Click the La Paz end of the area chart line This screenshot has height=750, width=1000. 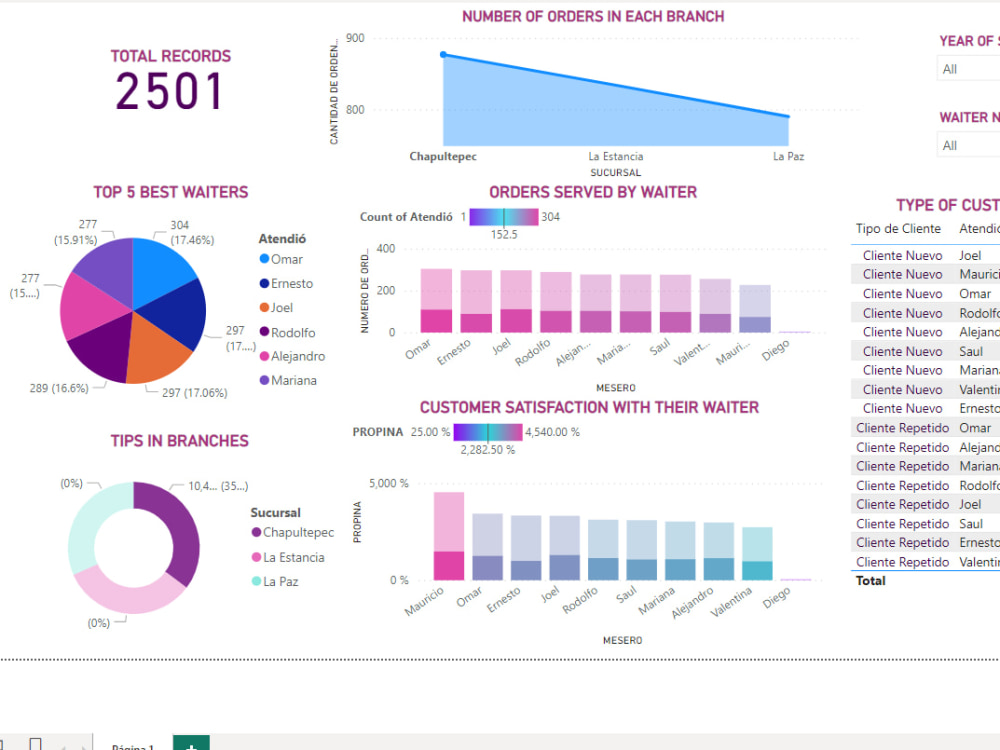(x=788, y=116)
